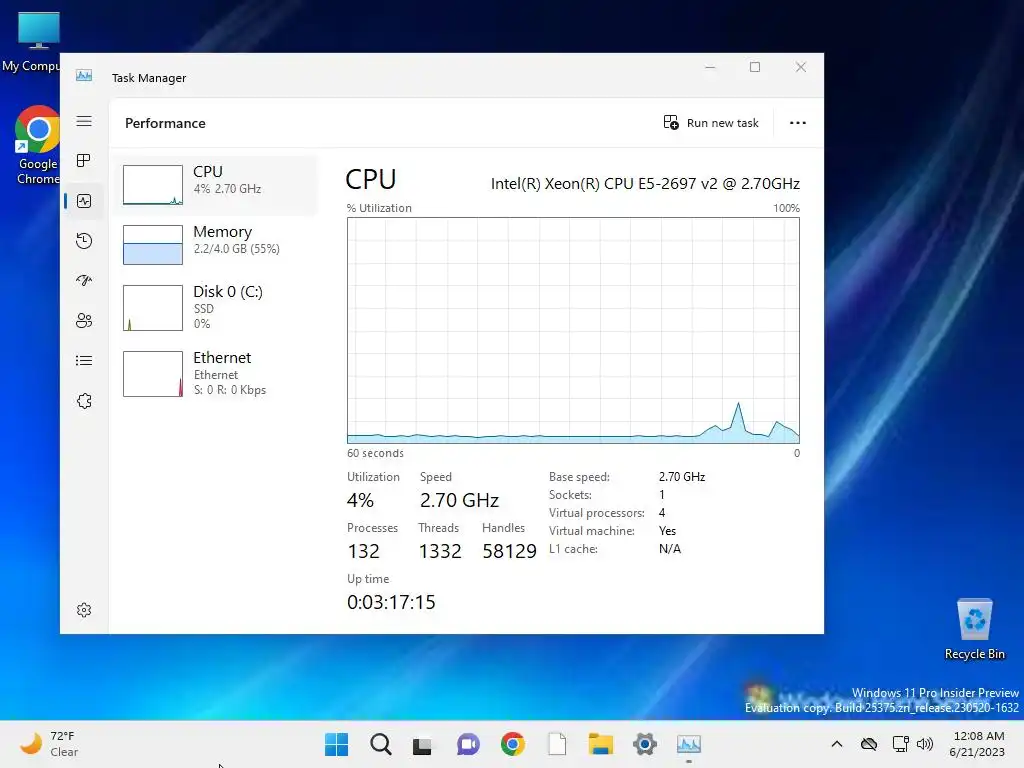Click the 4% utilization value
This screenshot has width=1024, height=768.
point(360,500)
